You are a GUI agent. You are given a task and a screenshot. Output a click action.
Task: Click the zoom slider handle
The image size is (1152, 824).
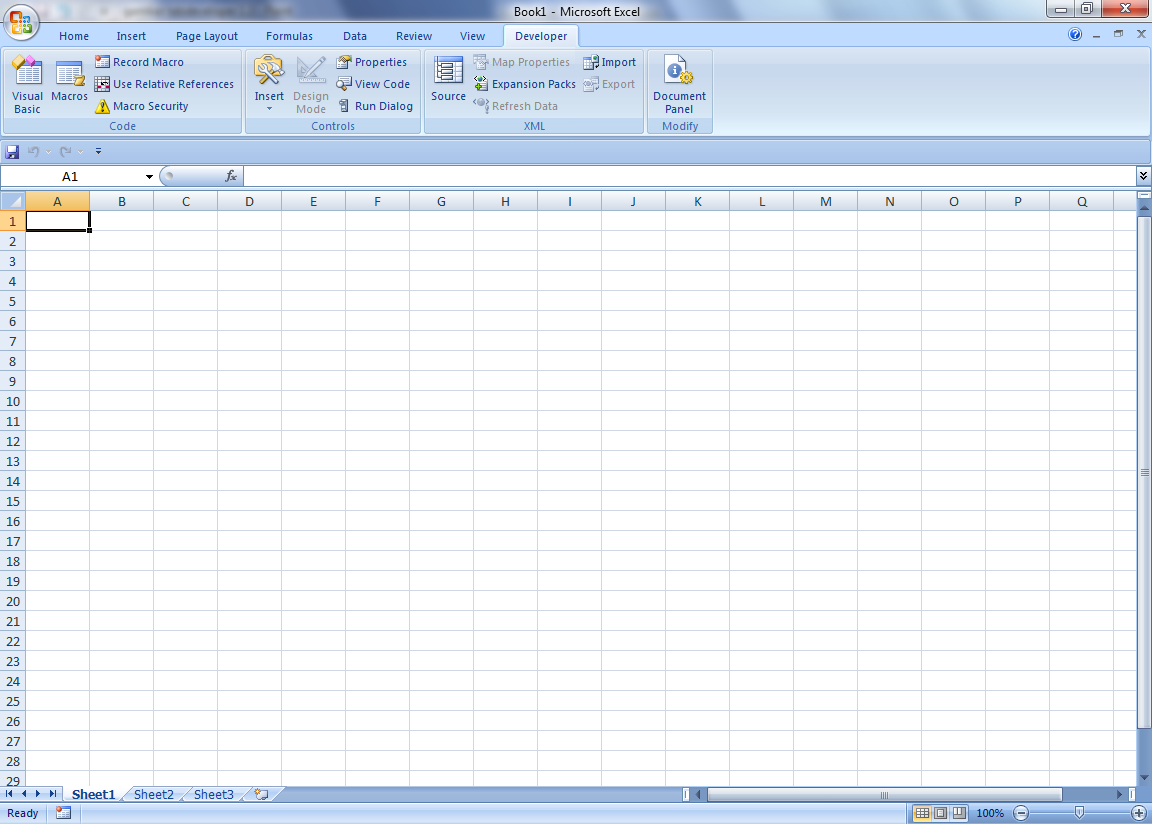[x=1079, y=812]
